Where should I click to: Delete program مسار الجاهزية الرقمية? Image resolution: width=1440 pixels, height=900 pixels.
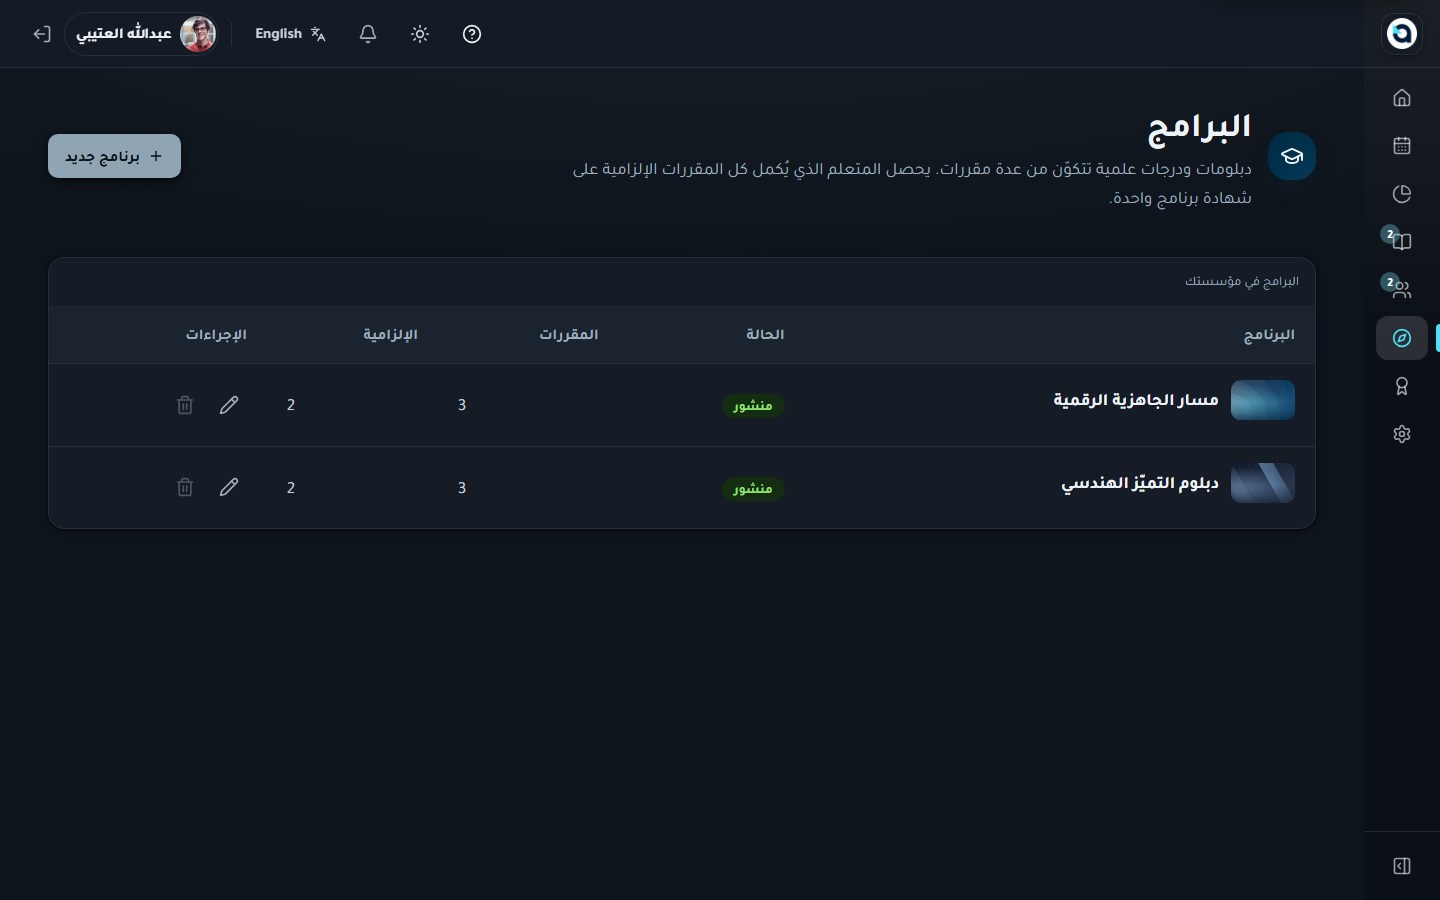[x=185, y=405]
